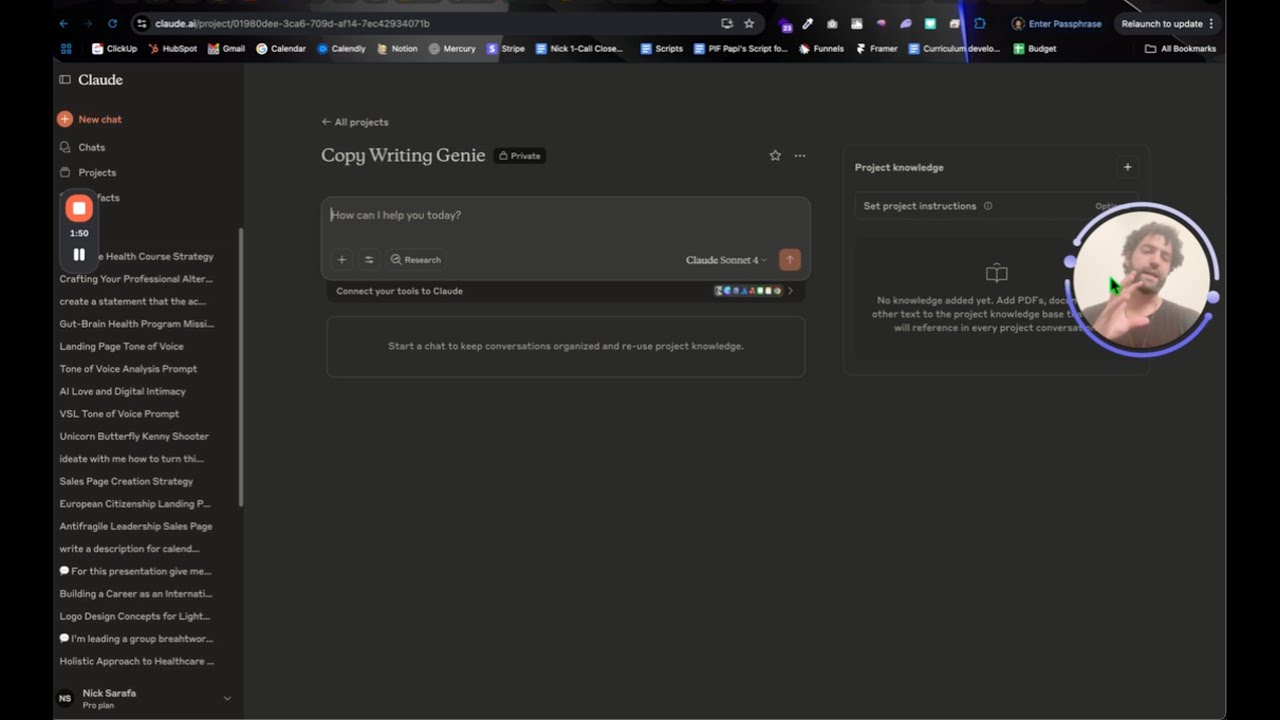
Task: Collapse the Claude sidebar panel icon
Action: click(65, 80)
